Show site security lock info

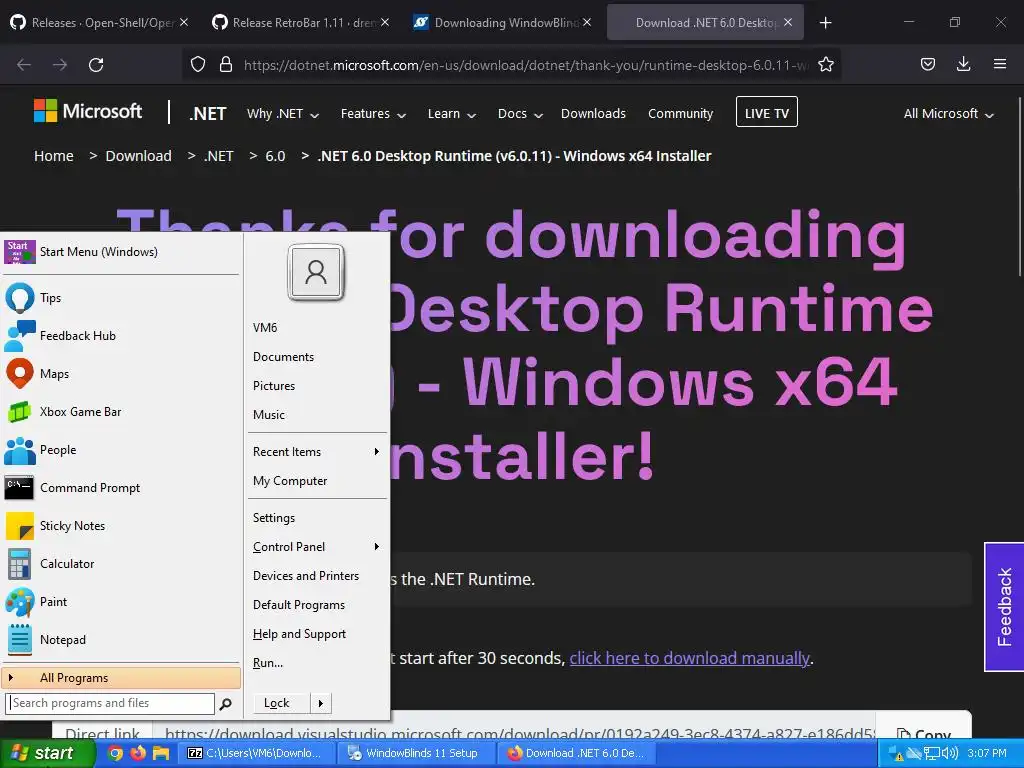click(226, 65)
